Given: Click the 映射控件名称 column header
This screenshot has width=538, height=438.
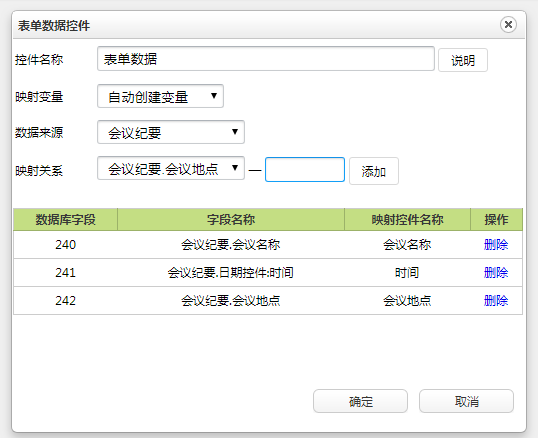Looking at the screenshot, I should coord(407,220).
